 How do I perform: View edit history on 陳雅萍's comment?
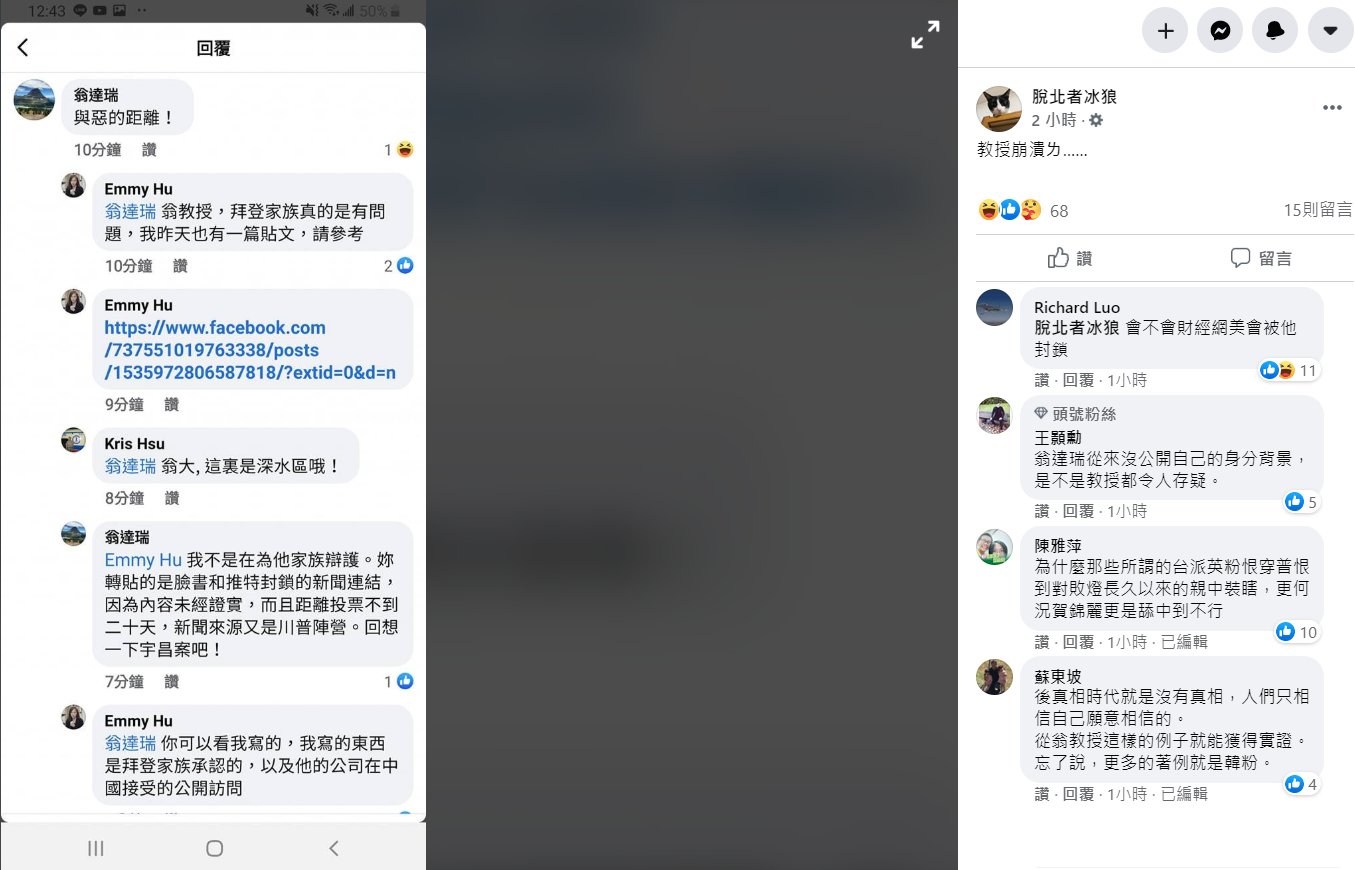pyautogui.click(x=1184, y=642)
